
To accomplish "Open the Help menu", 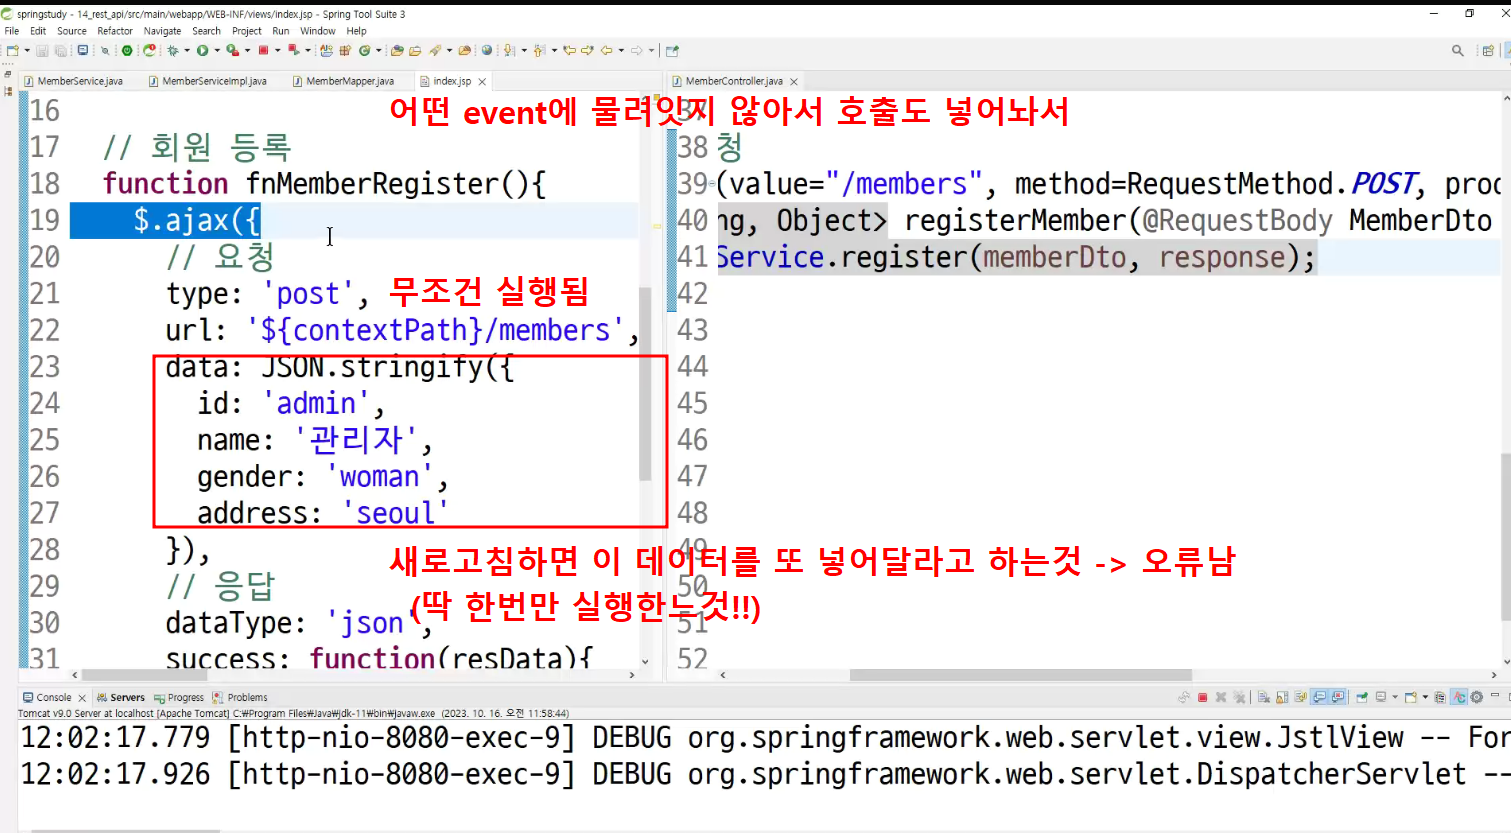I will (x=357, y=31).
